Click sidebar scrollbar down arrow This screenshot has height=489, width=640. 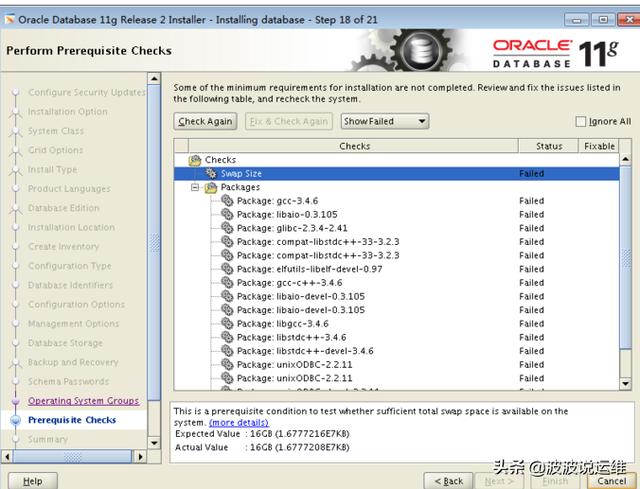click(x=154, y=442)
